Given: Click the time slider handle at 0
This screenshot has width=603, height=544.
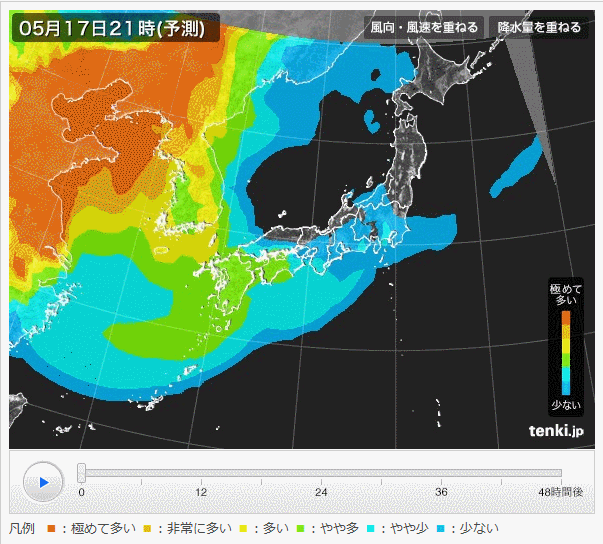Looking at the screenshot, I should (81, 473).
